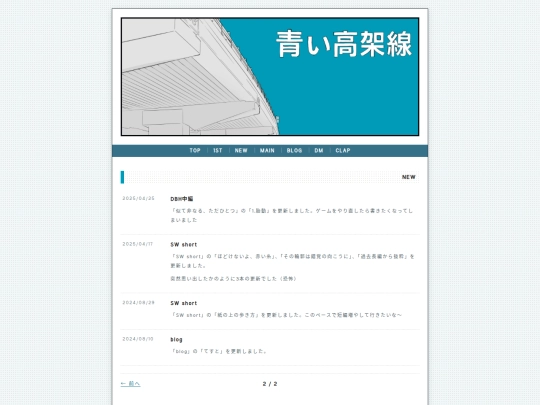Click the DBH中編 entry description paragraph
Viewport: 540px width, 405px height.
click(x=292, y=215)
